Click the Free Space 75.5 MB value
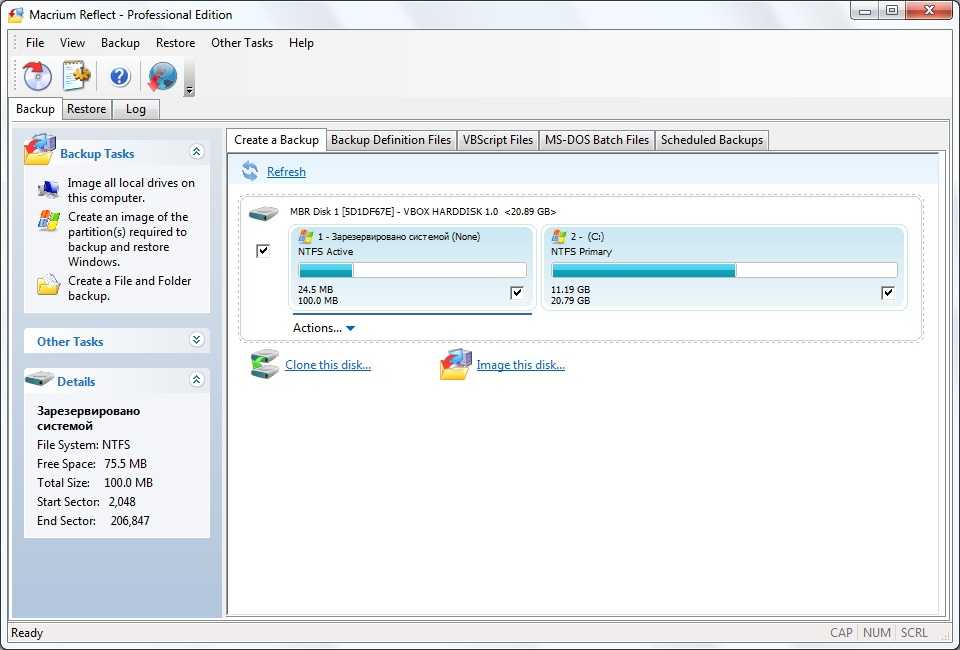The height and width of the screenshot is (650, 960). tap(126, 464)
